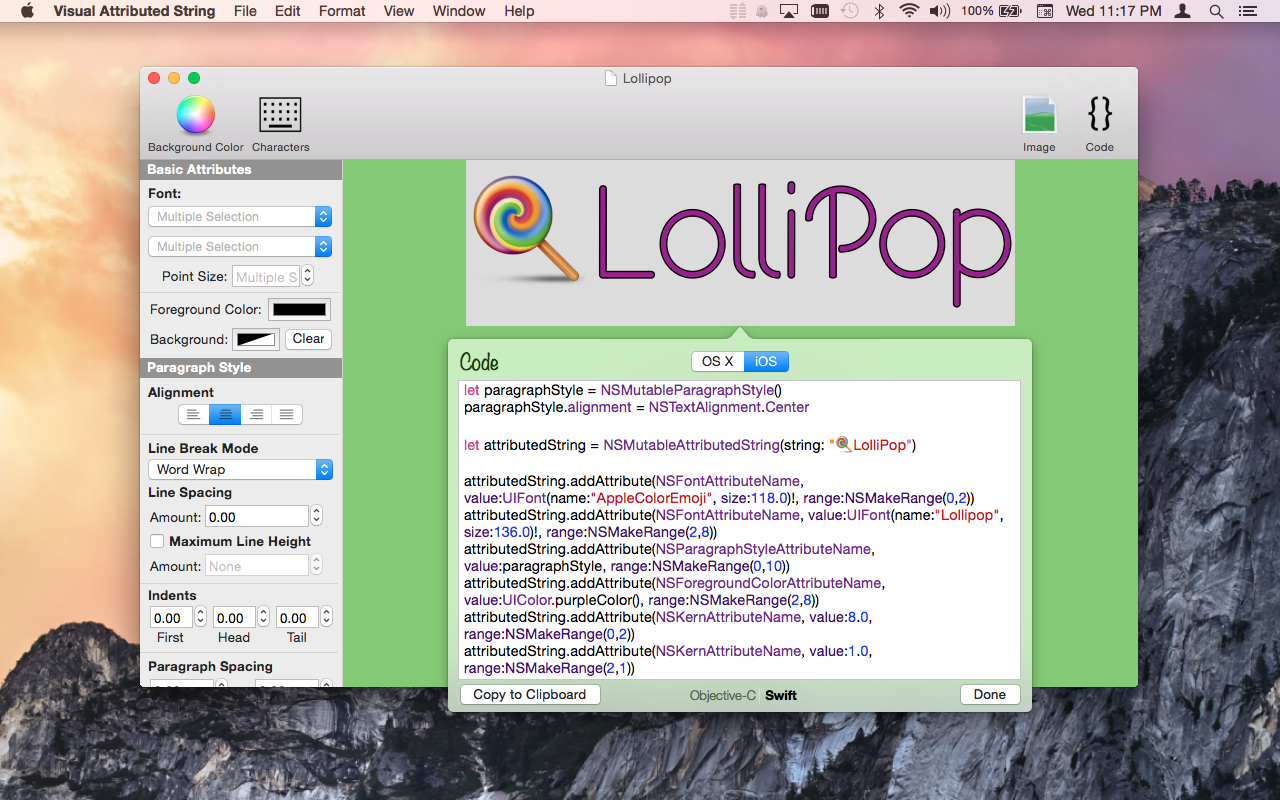Click the Bluetooth menu bar icon
The image size is (1280, 800).
[880, 11]
